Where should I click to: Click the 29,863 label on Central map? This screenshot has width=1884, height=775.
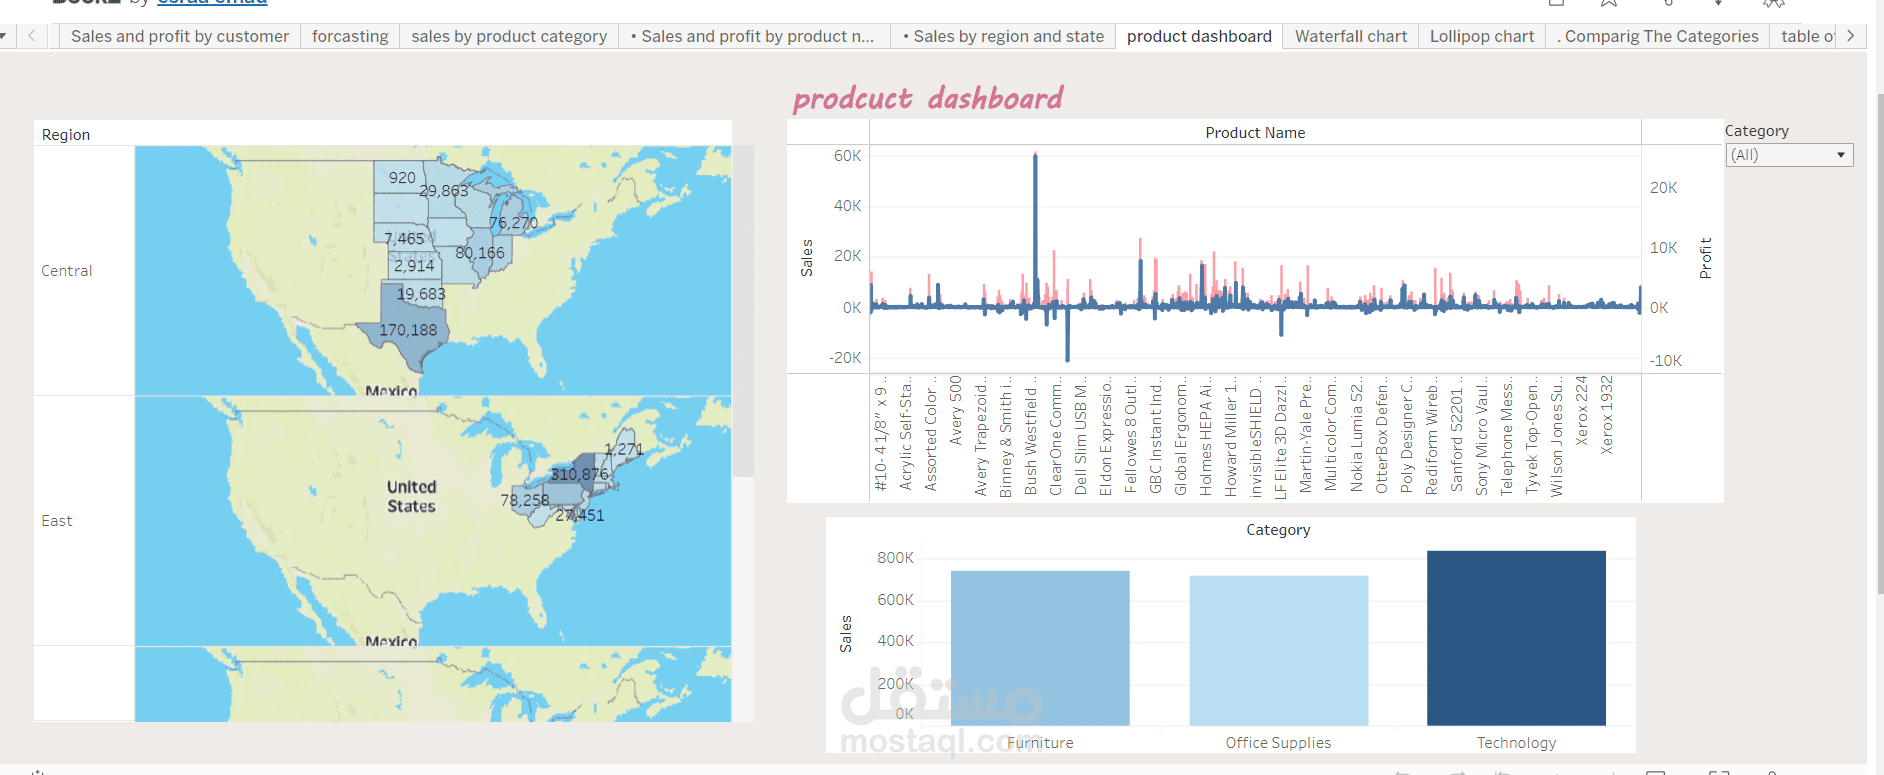point(443,191)
